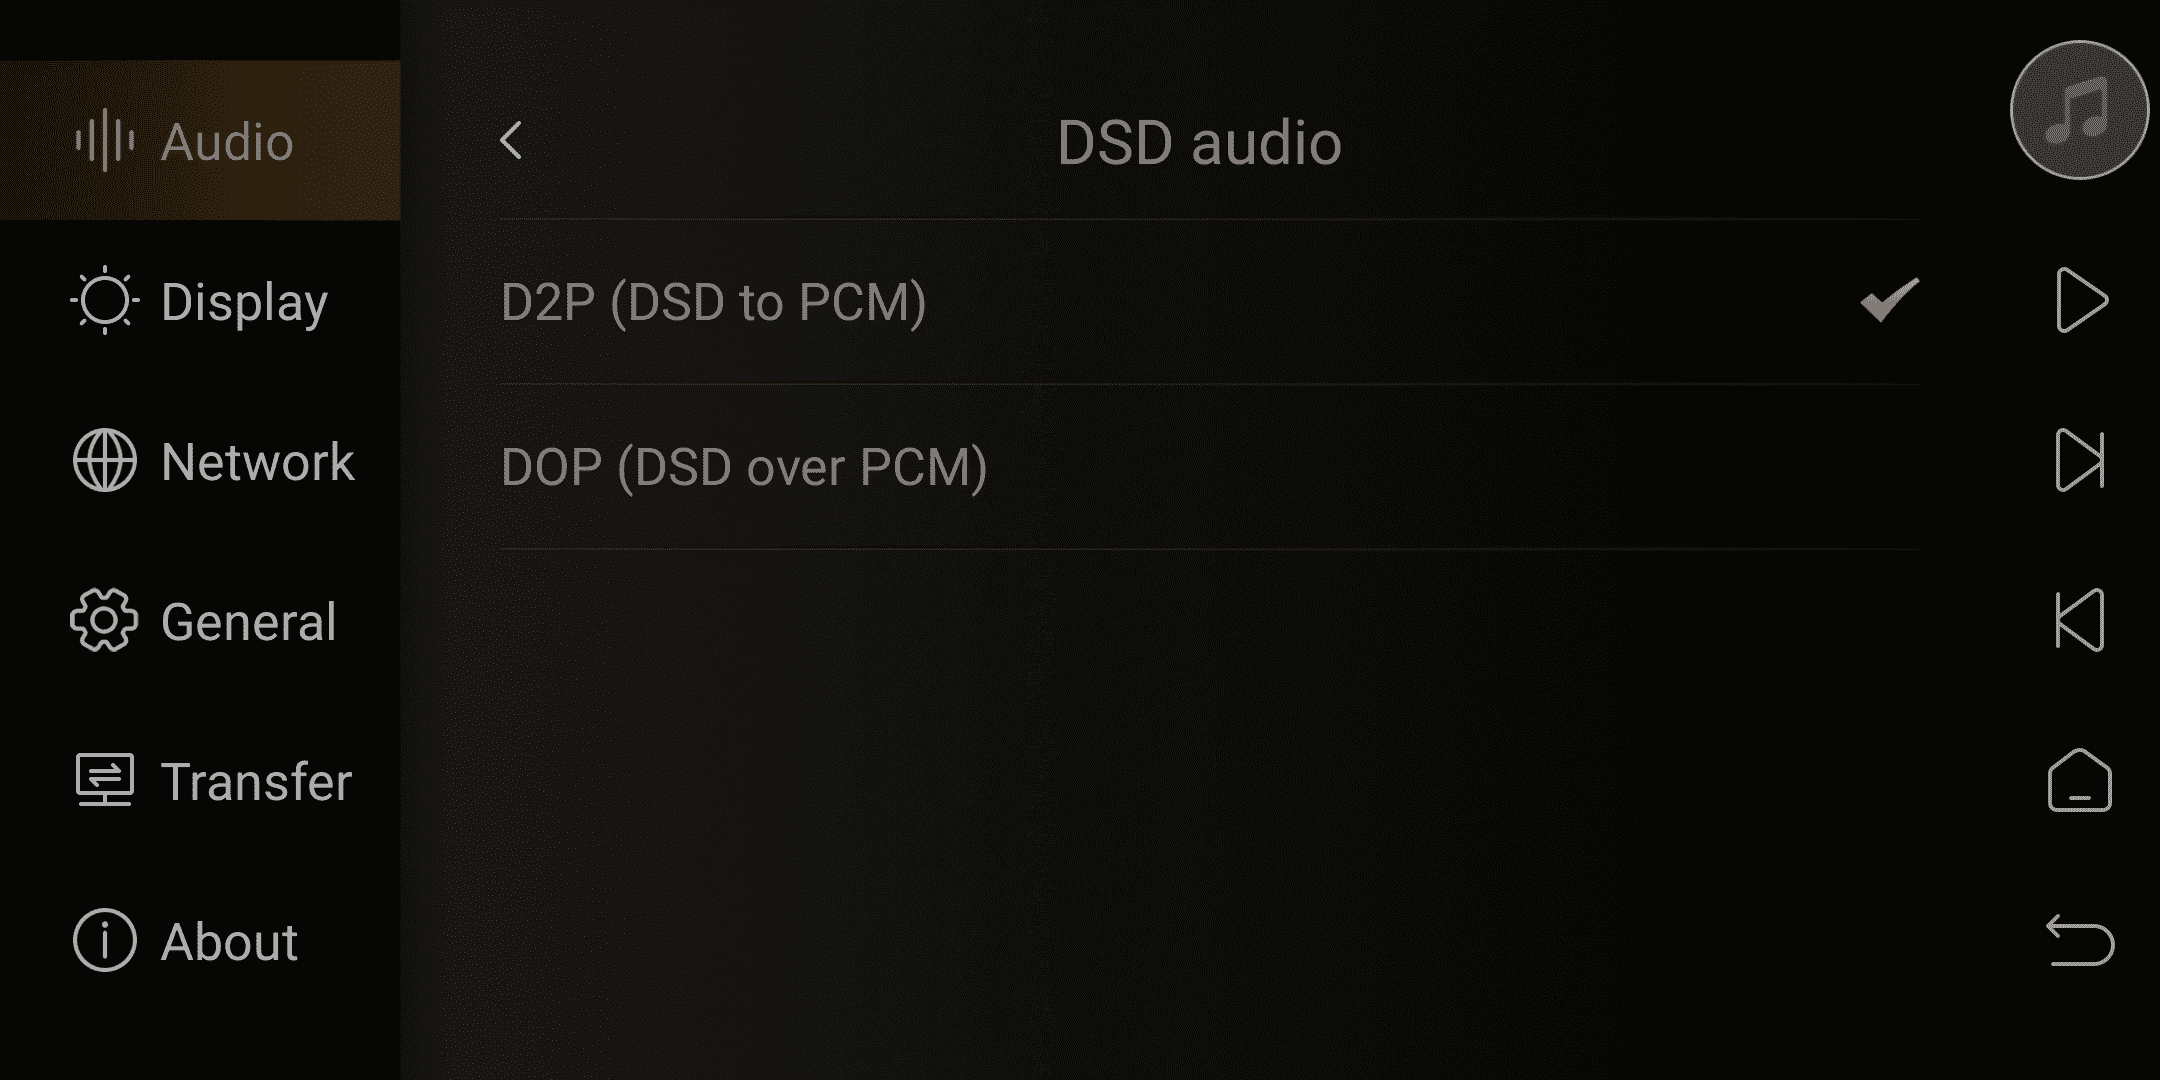
Task: Go to General settings
Action: [200, 620]
